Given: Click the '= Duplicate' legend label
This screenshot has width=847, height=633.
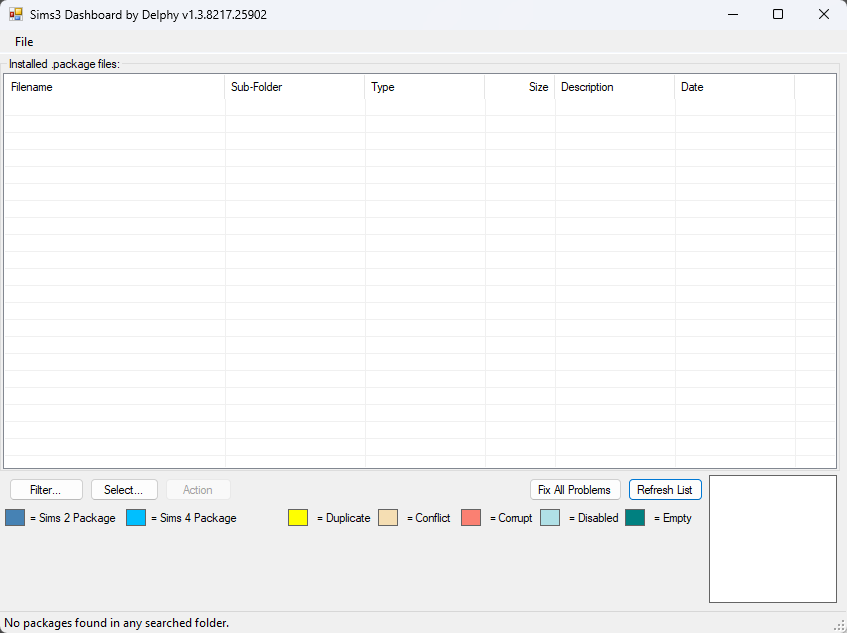Looking at the screenshot, I should 344,518.
